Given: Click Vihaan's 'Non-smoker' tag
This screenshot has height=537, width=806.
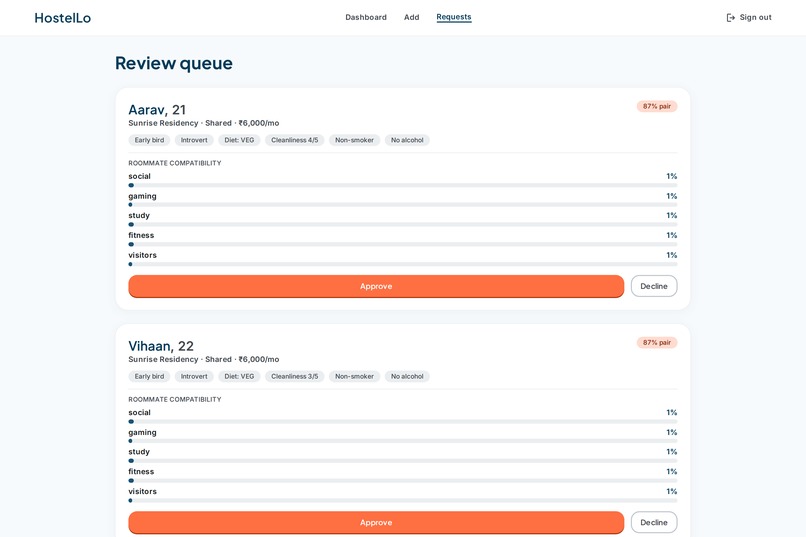Looking at the screenshot, I should pos(355,377).
